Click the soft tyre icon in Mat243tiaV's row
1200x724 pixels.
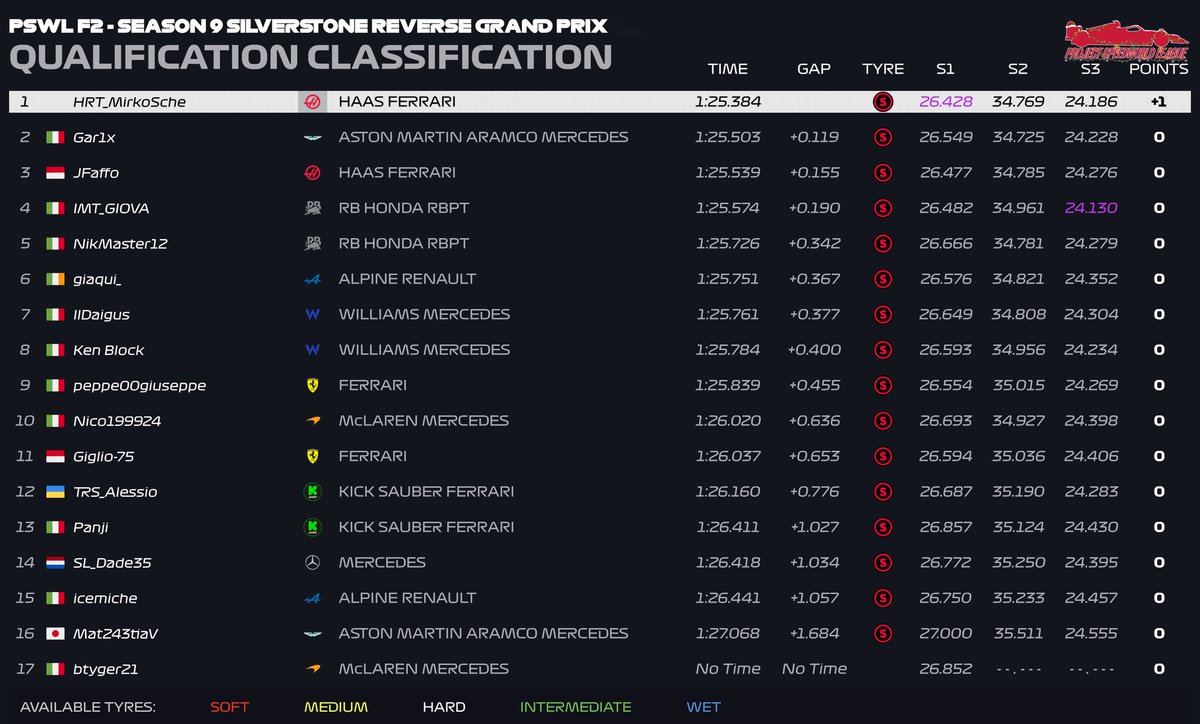[882, 634]
